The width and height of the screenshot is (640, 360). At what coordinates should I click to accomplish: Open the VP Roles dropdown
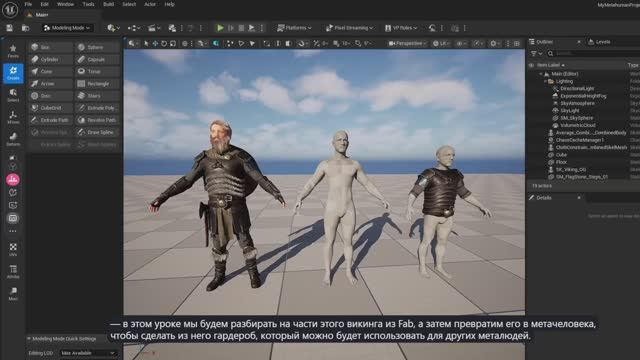401,28
